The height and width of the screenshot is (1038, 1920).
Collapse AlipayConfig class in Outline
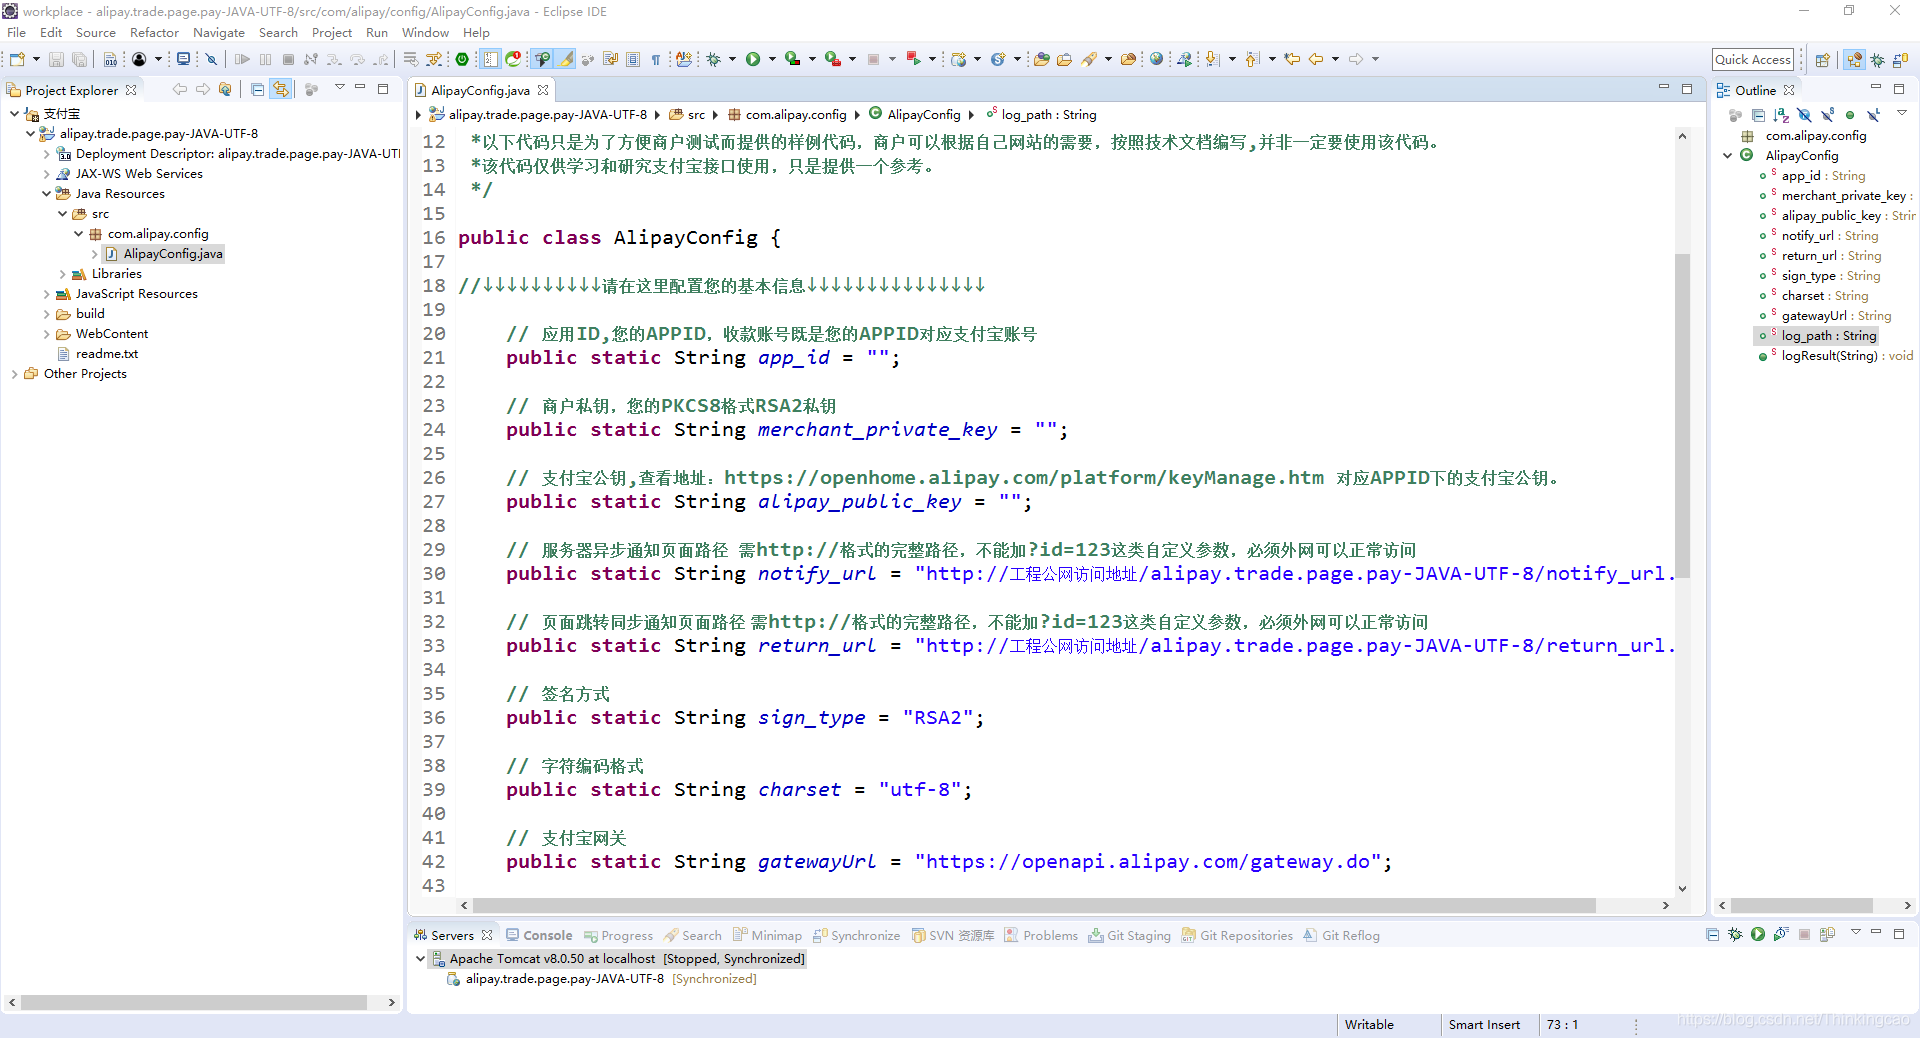(1728, 155)
